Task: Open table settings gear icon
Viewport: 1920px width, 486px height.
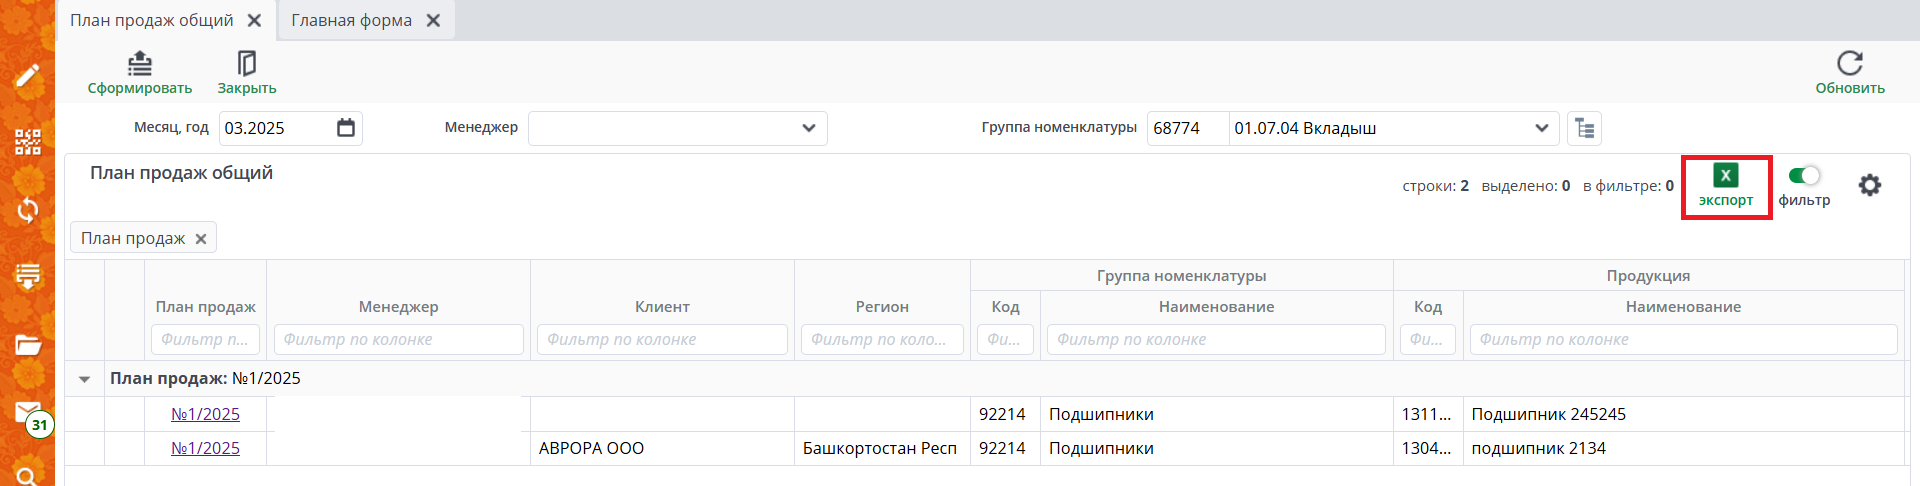Action: pos(1869,185)
